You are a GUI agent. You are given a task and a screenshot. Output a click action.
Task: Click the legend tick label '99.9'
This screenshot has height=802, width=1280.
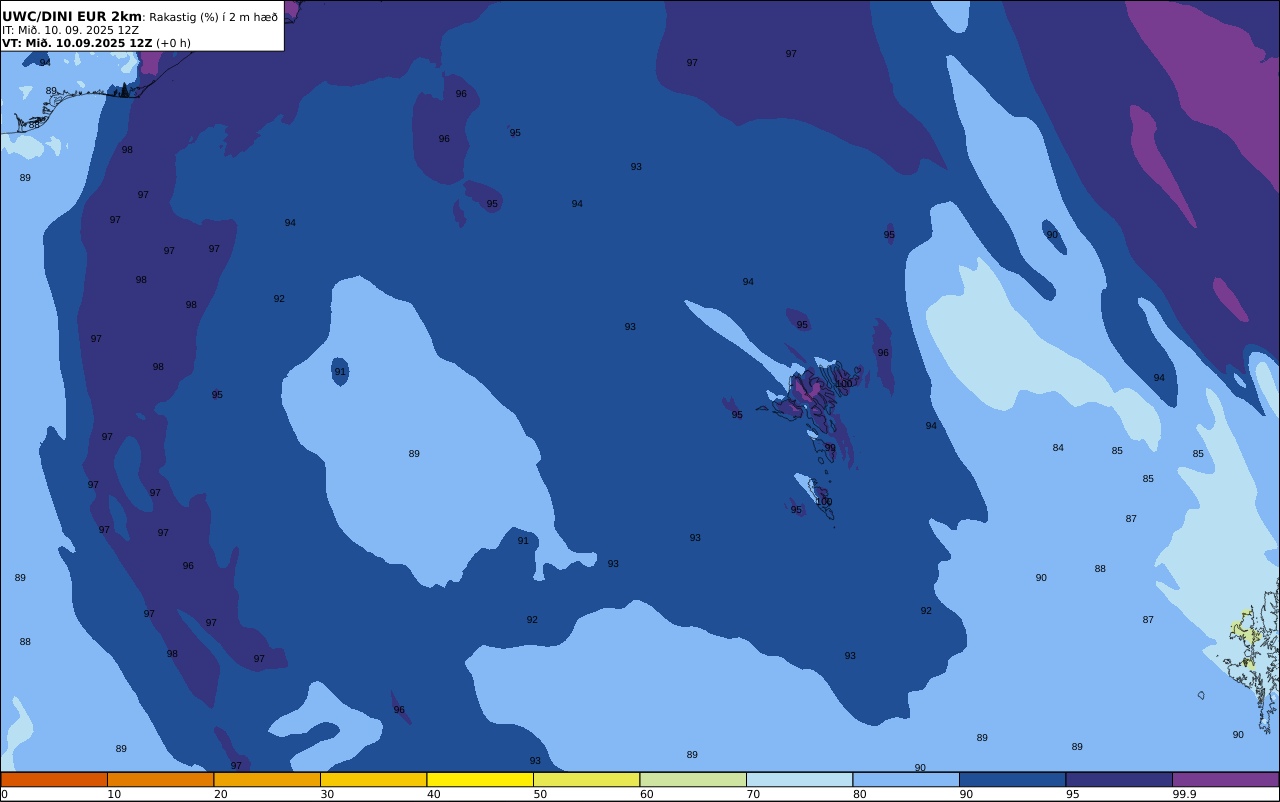[1184, 794]
